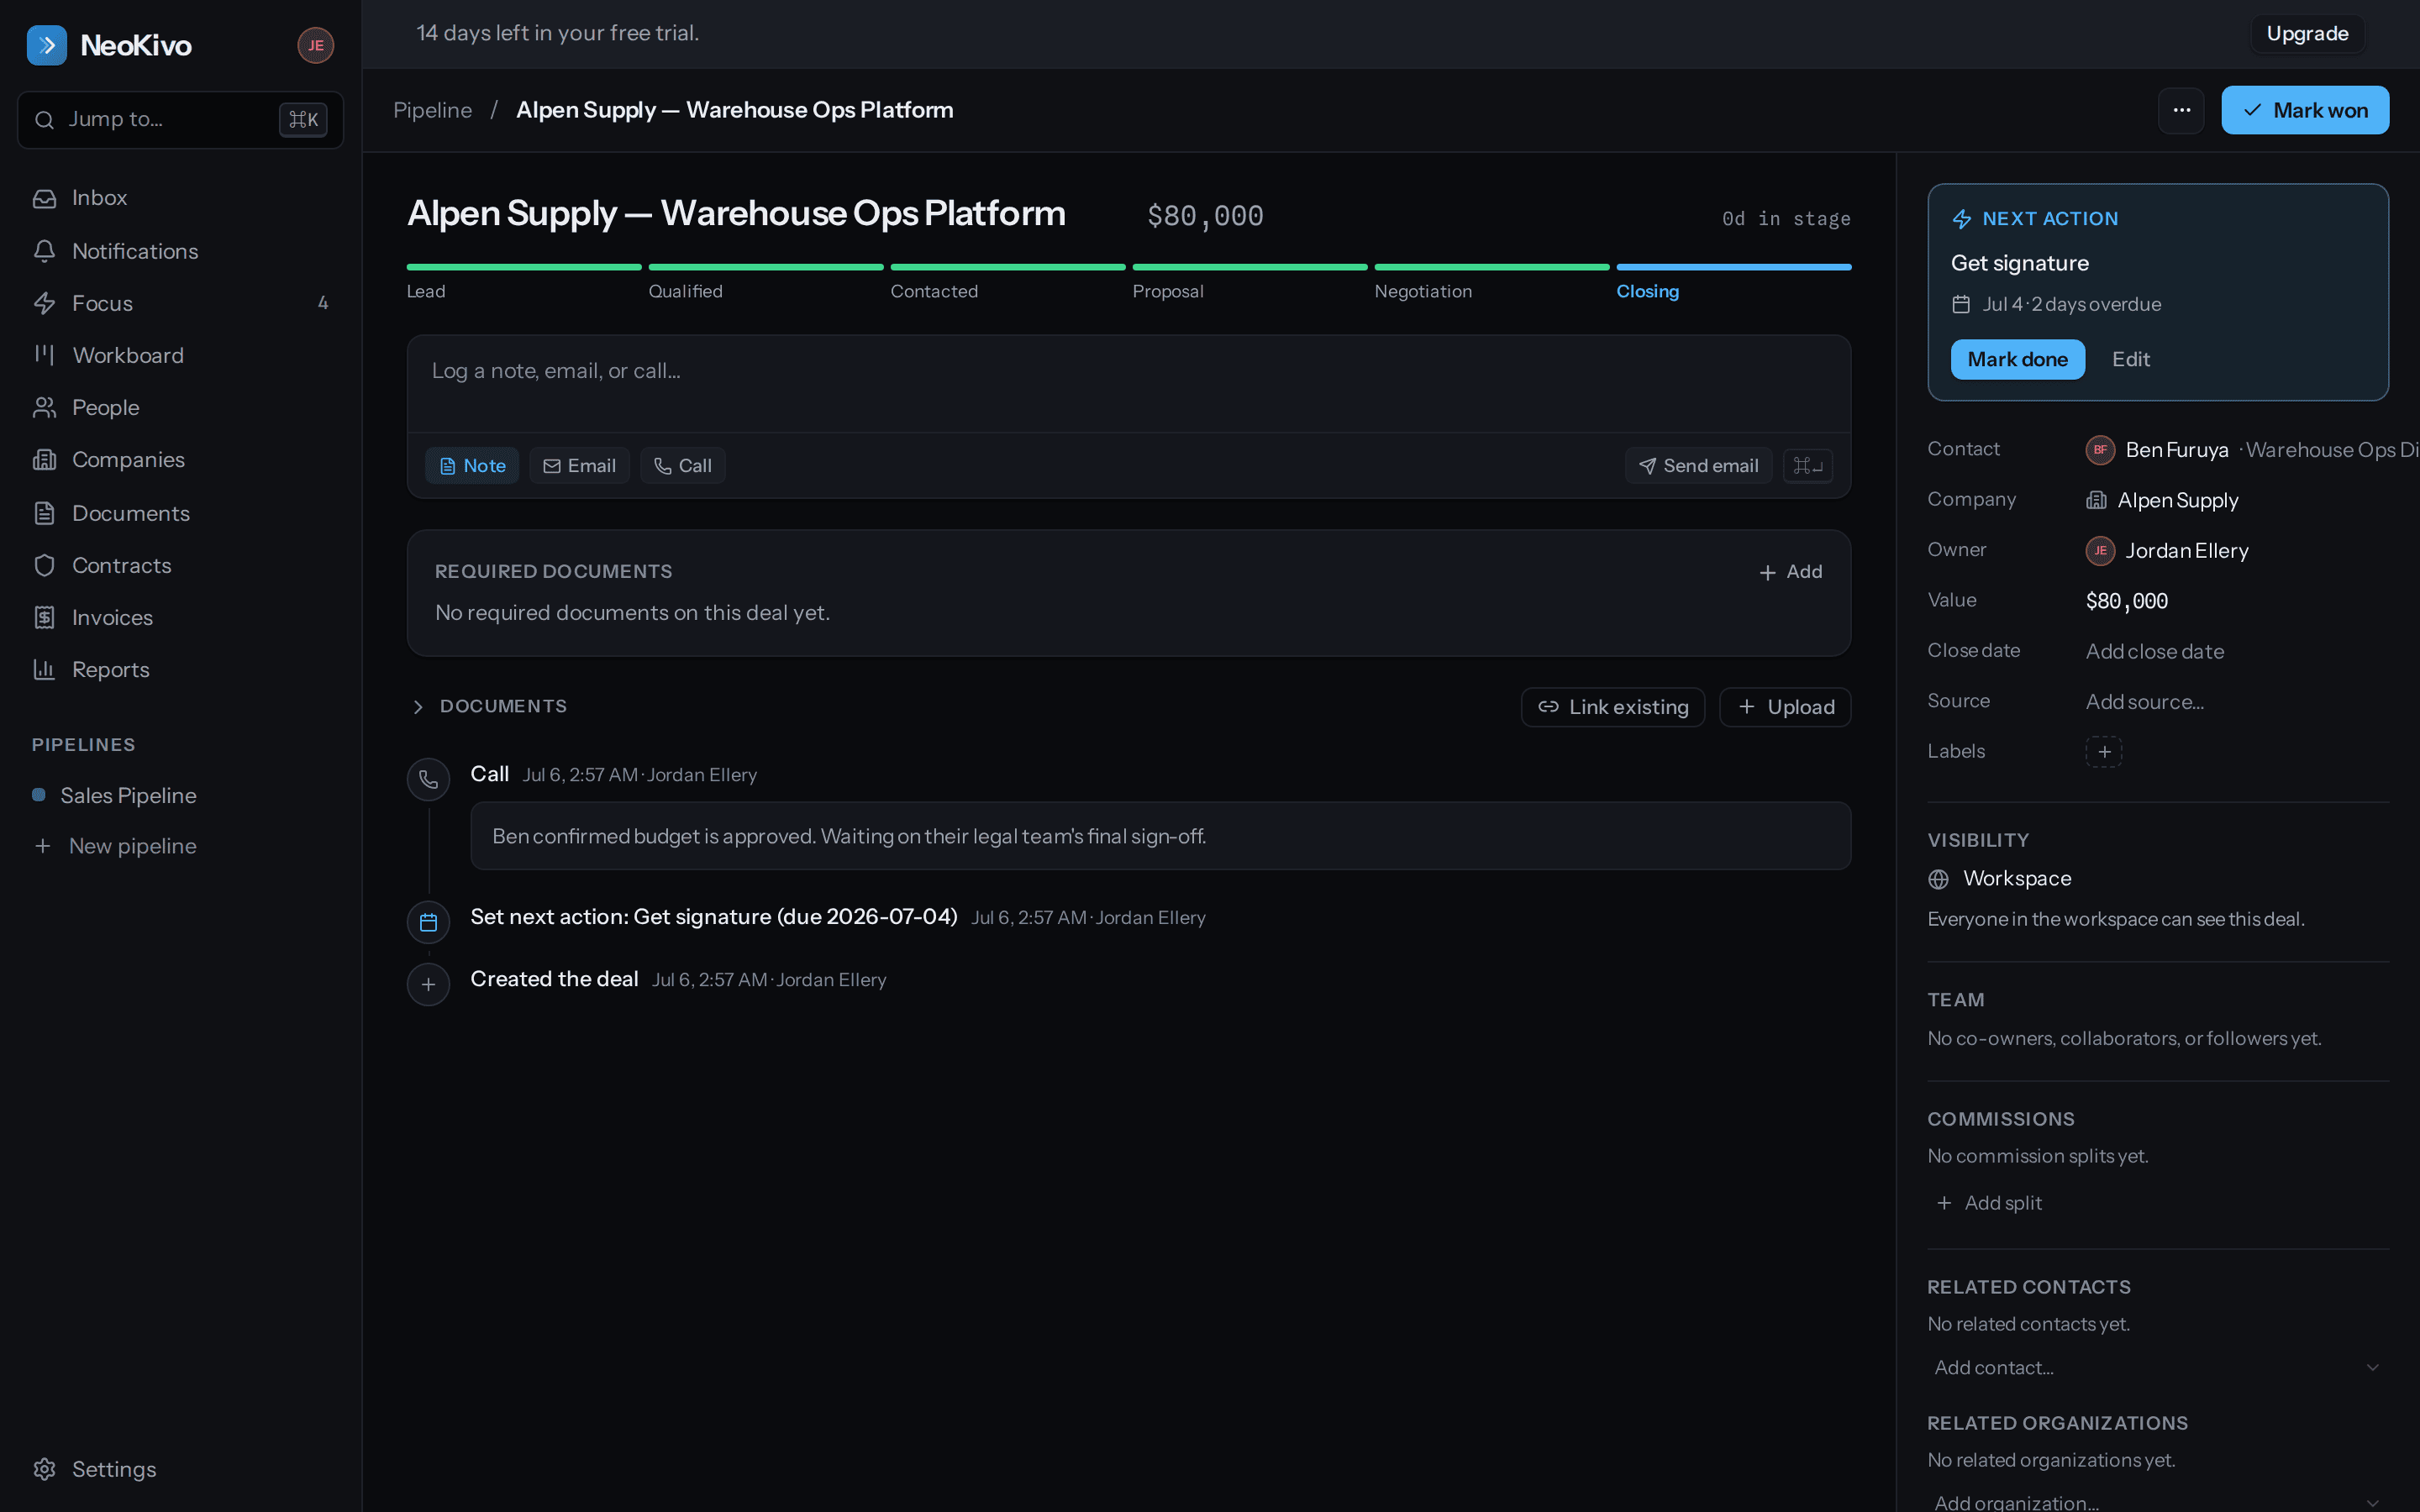Click the Next Action lightning icon
This screenshot has width=2420, height=1512.
click(1962, 219)
